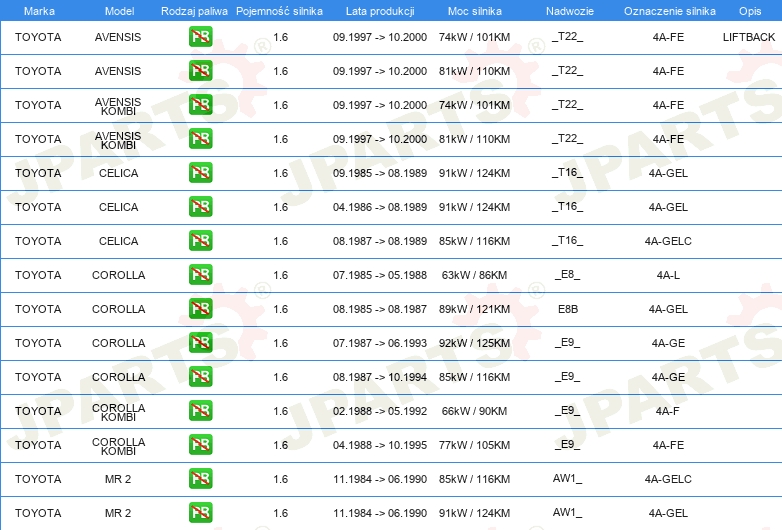Select the LIFTBACK description cell
The width and height of the screenshot is (782, 530).
coord(749,37)
